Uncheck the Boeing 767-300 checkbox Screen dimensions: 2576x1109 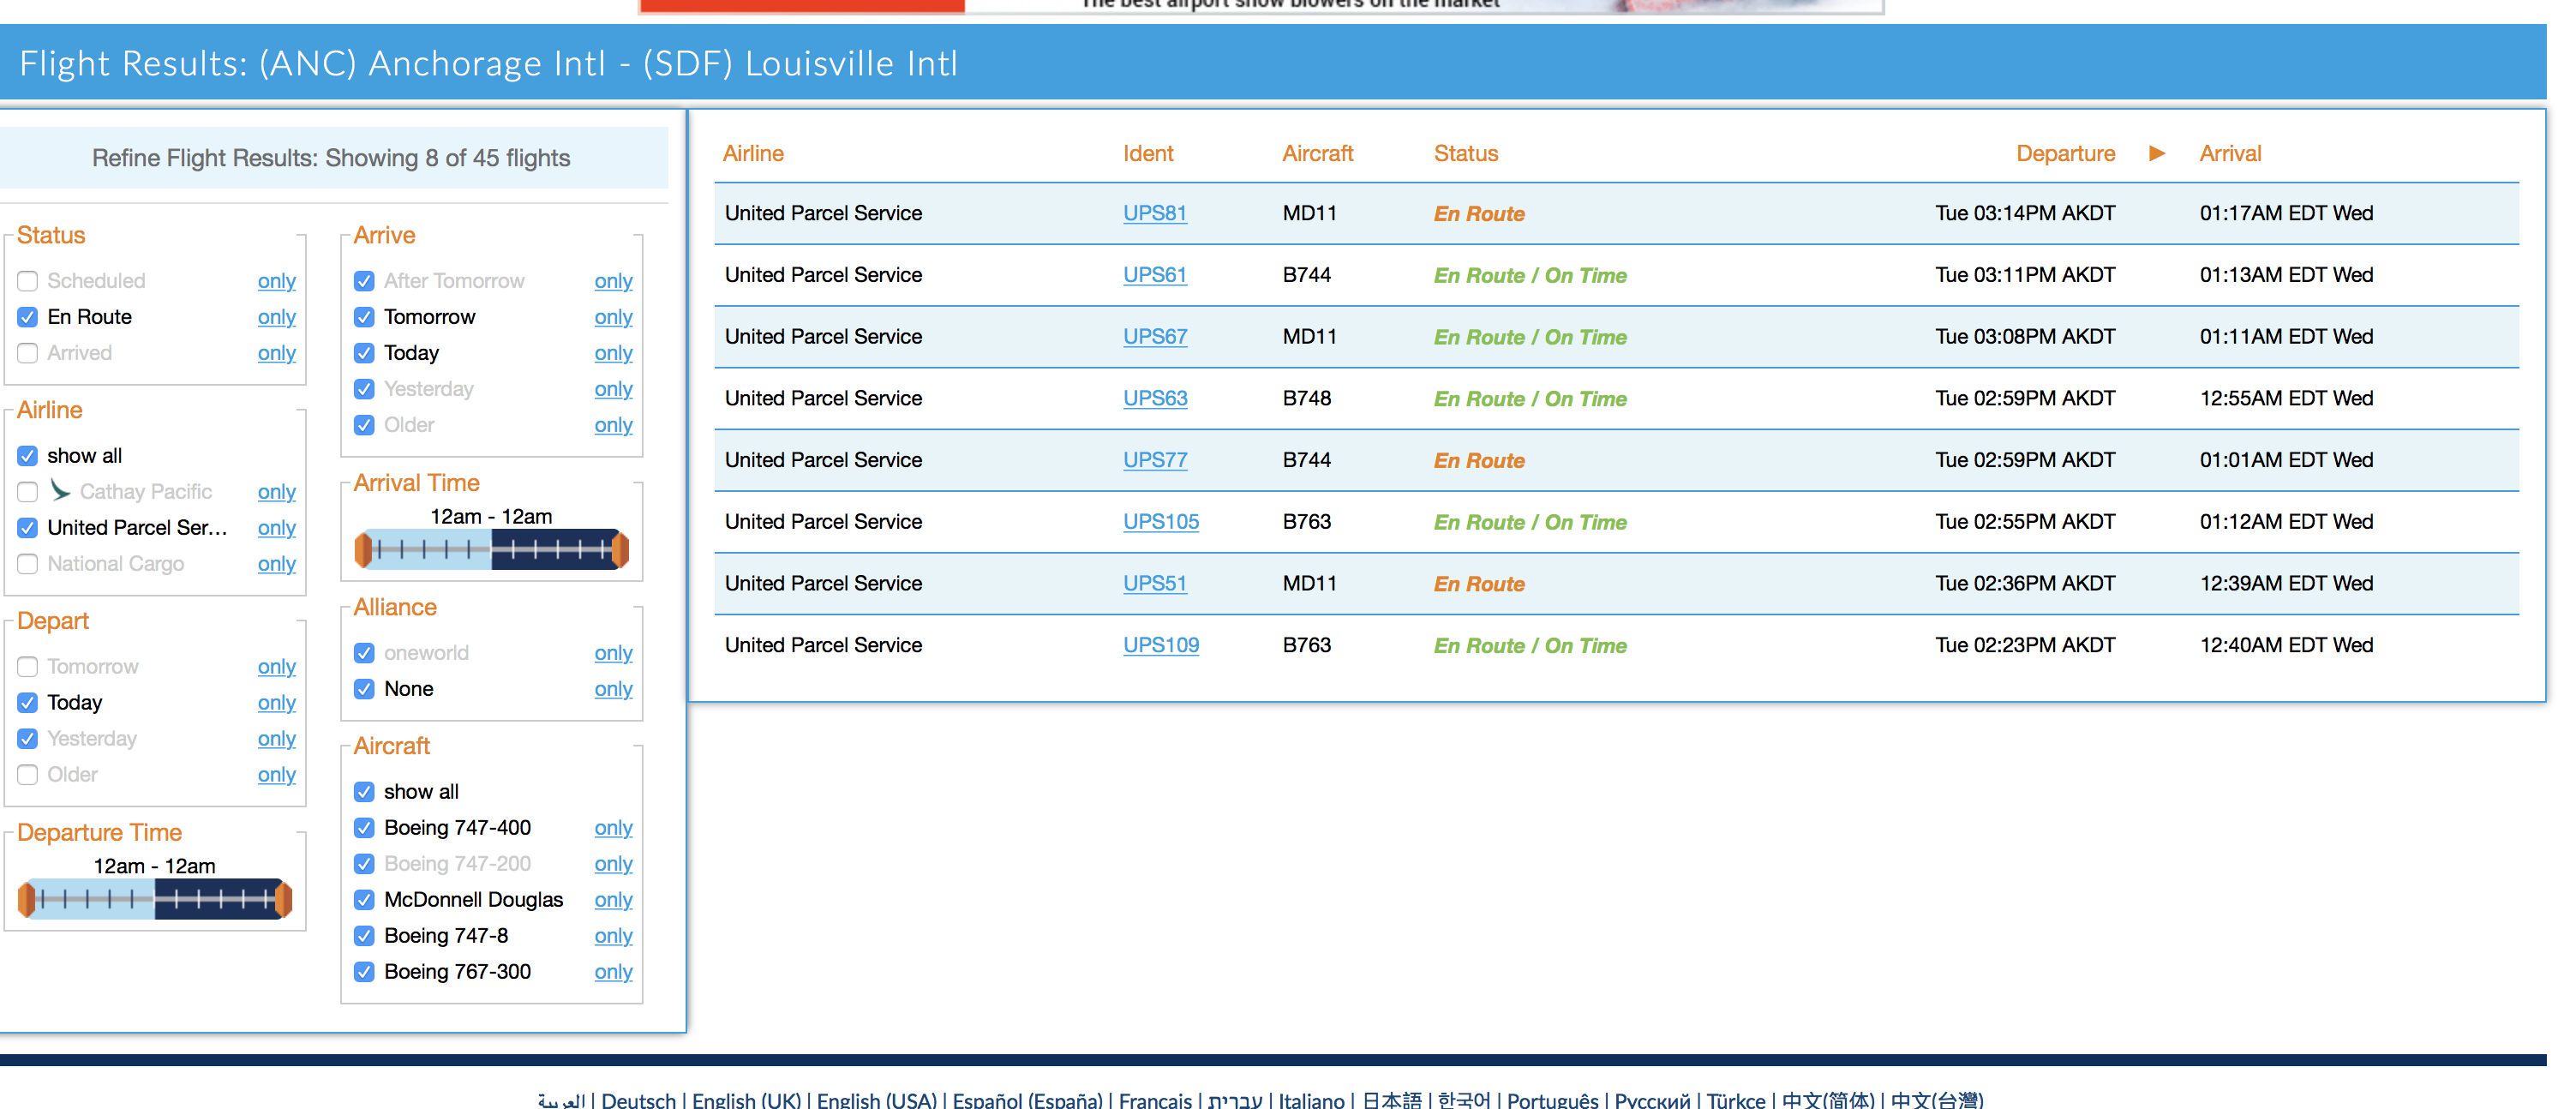coord(365,972)
